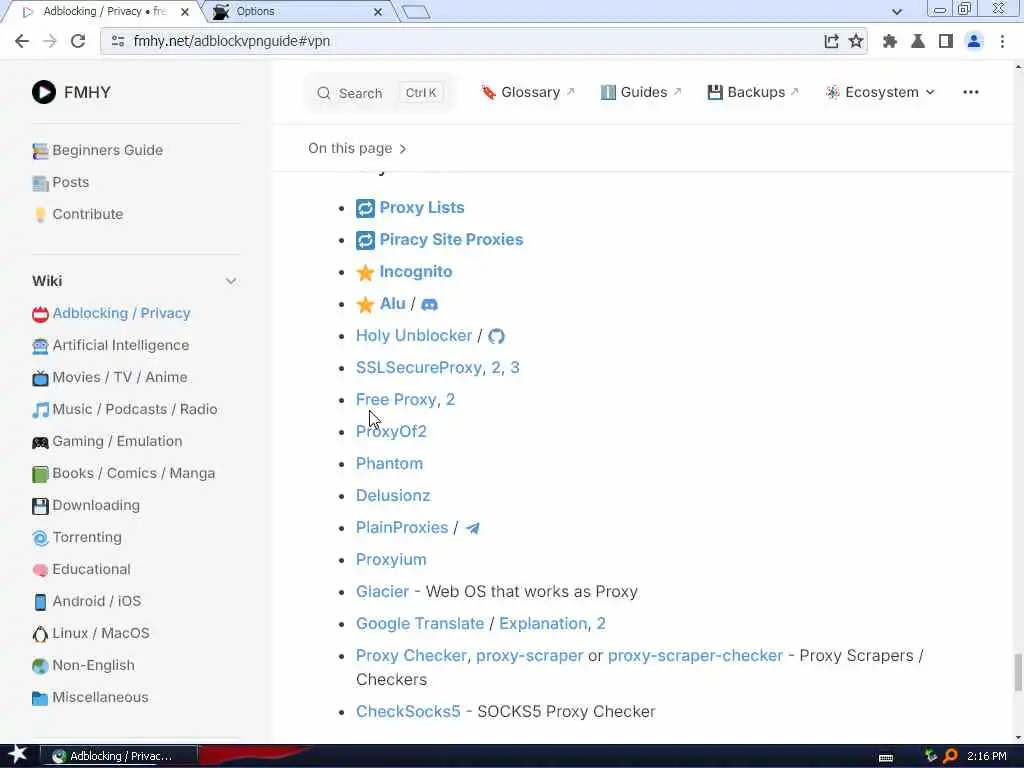1024x768 pixels.
Task: Open the ProxyOf2 link
Action: pos(391,432)
